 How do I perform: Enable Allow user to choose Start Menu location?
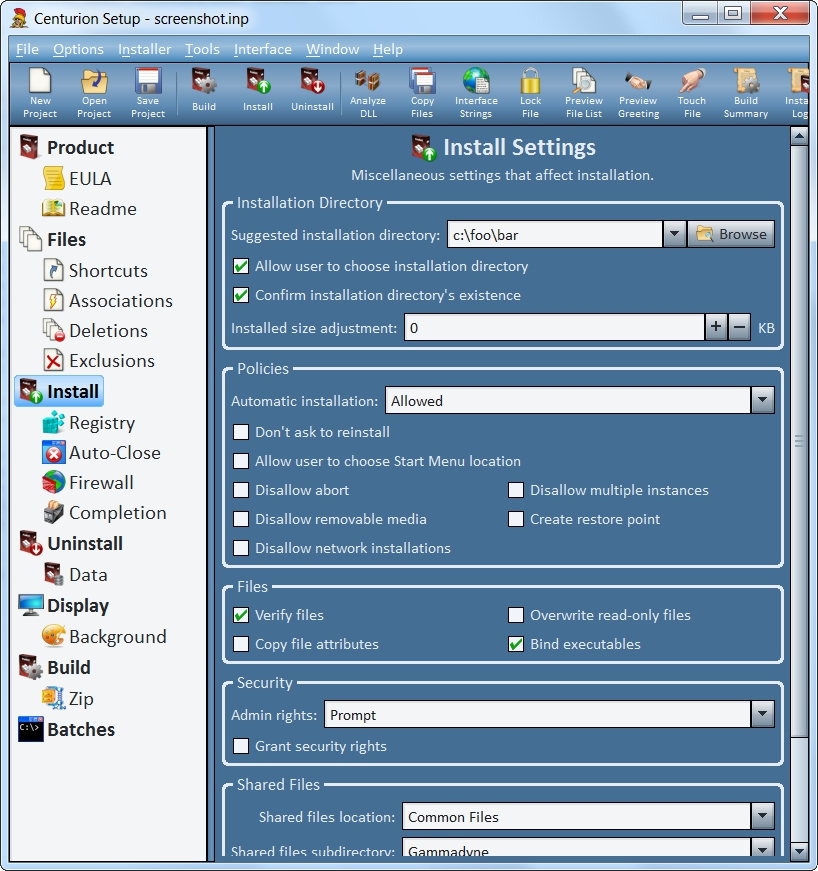pos(241,461)
